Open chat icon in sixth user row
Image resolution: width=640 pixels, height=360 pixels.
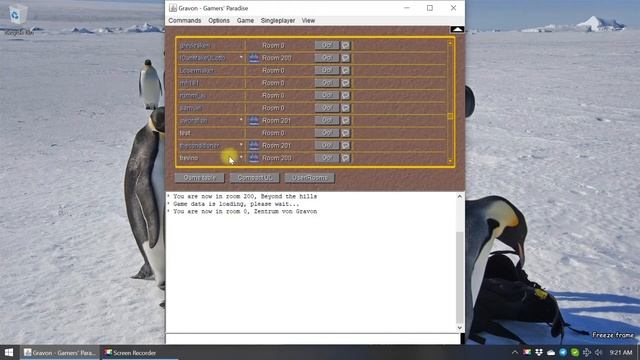(x=346, y=108)
